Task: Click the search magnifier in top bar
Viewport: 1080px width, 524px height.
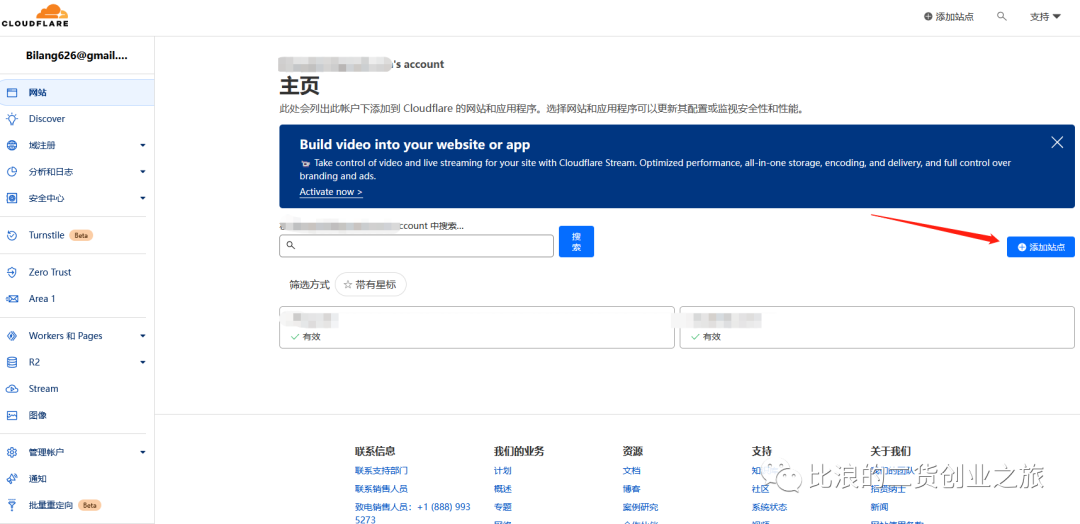Action: point(1001,16)
